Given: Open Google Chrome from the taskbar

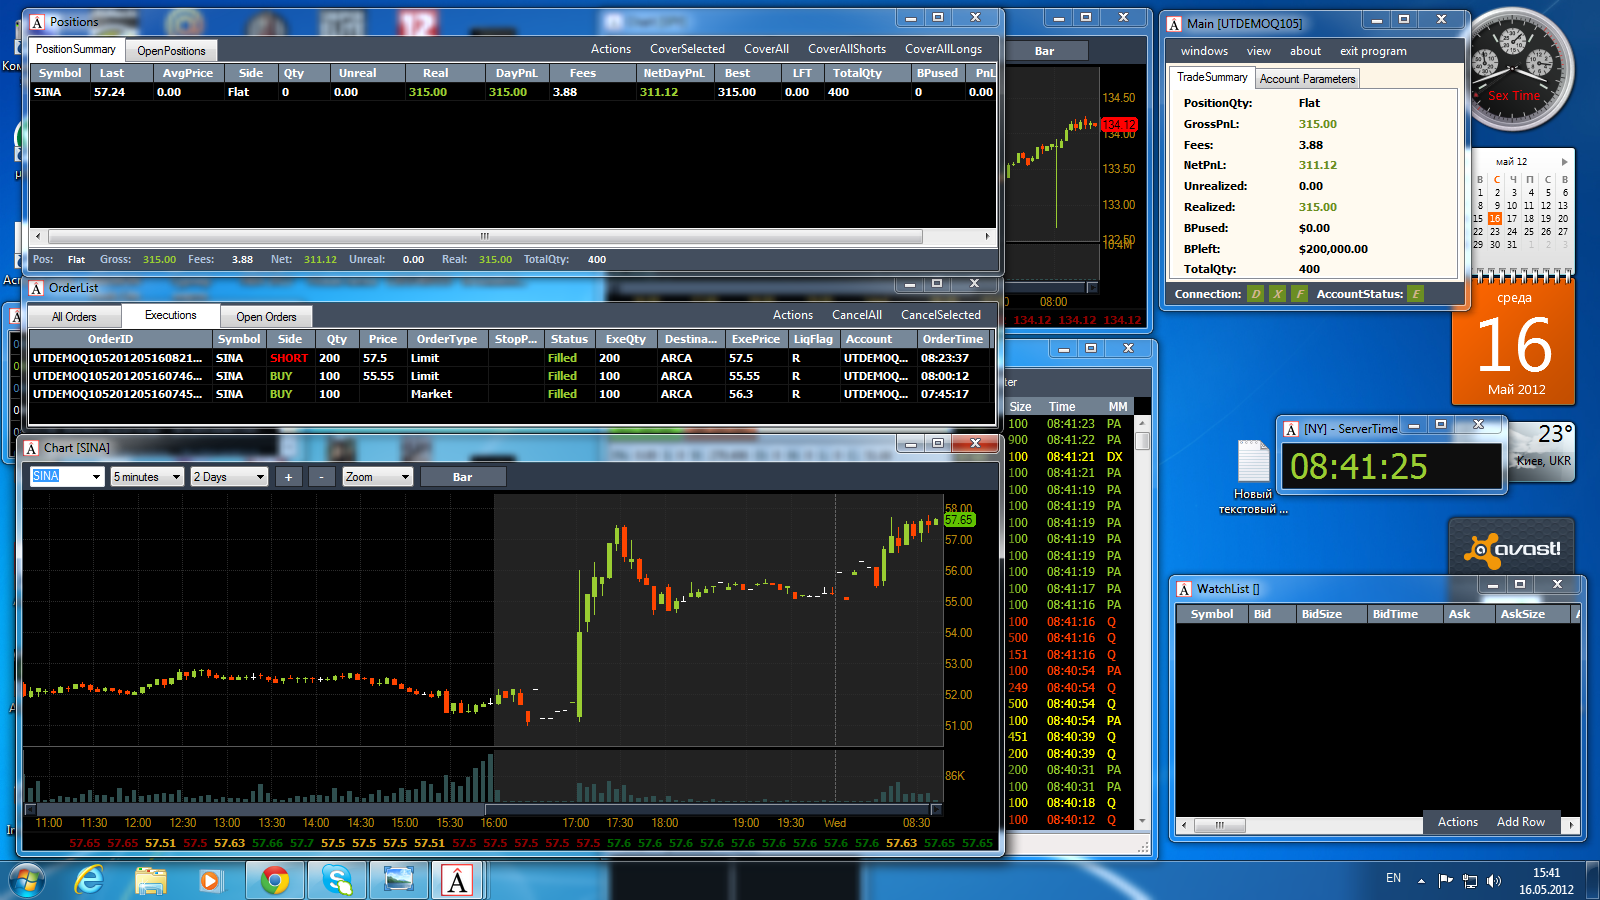Looking at the screenshot, I should 274,880.
